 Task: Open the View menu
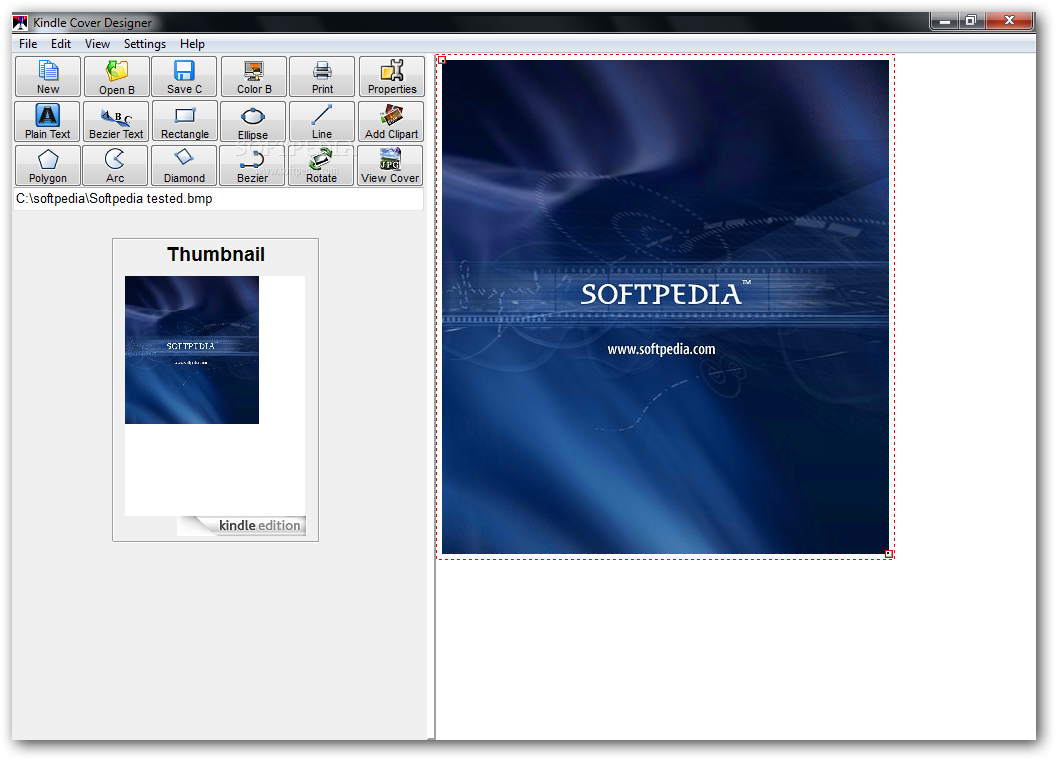[x=97, y=44]
